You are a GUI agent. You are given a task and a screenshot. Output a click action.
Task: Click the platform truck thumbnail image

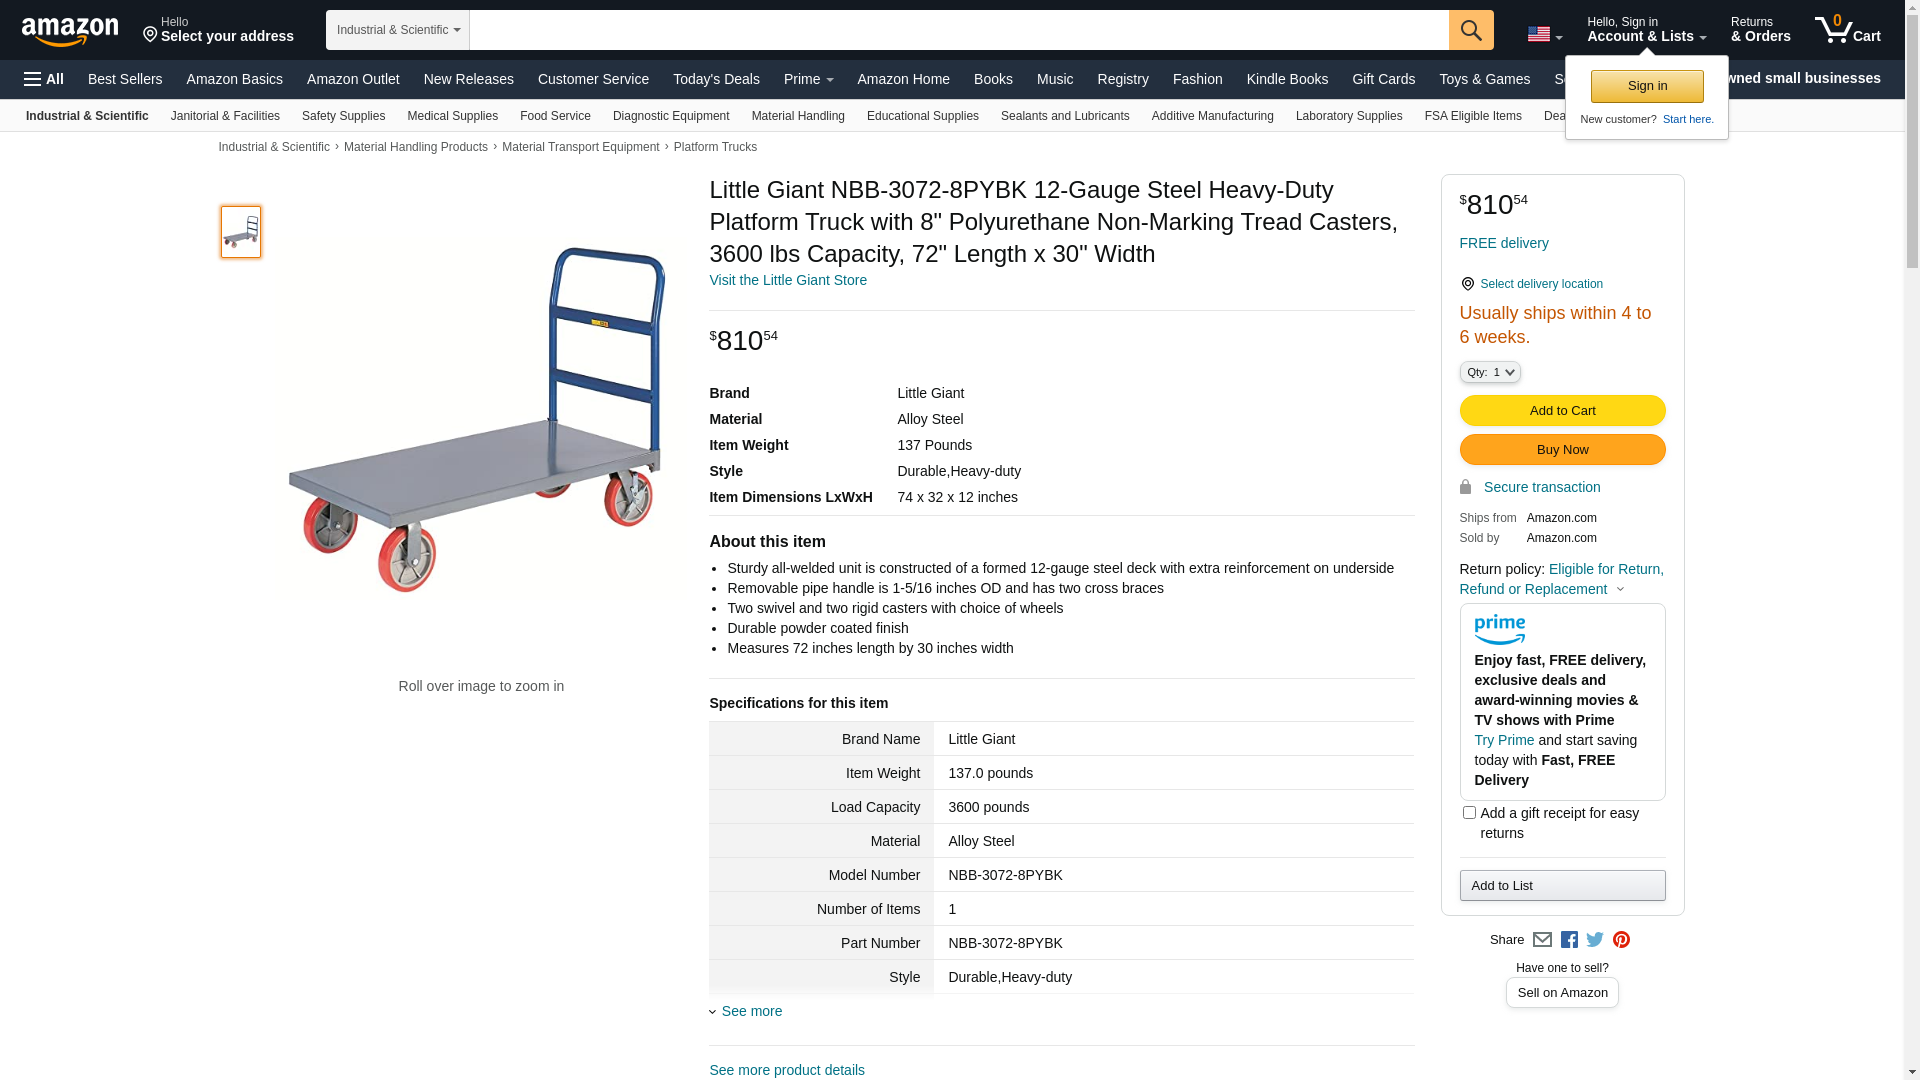click(x=241, y=232)
